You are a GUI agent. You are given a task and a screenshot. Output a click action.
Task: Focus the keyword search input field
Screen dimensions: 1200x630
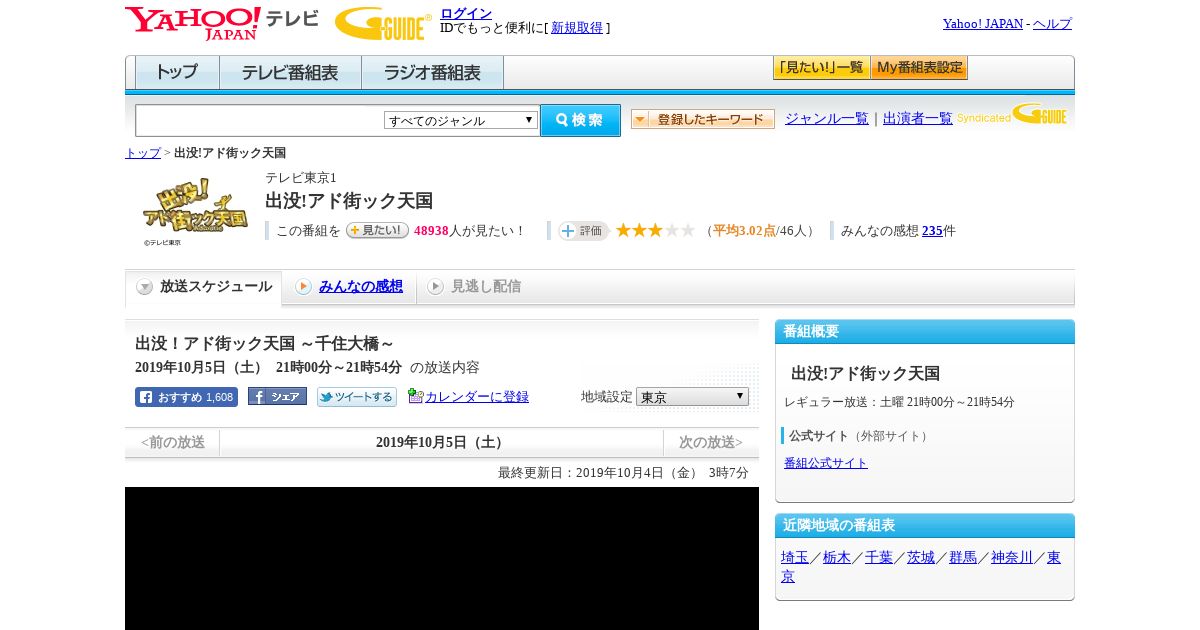[x=260, y=120]
